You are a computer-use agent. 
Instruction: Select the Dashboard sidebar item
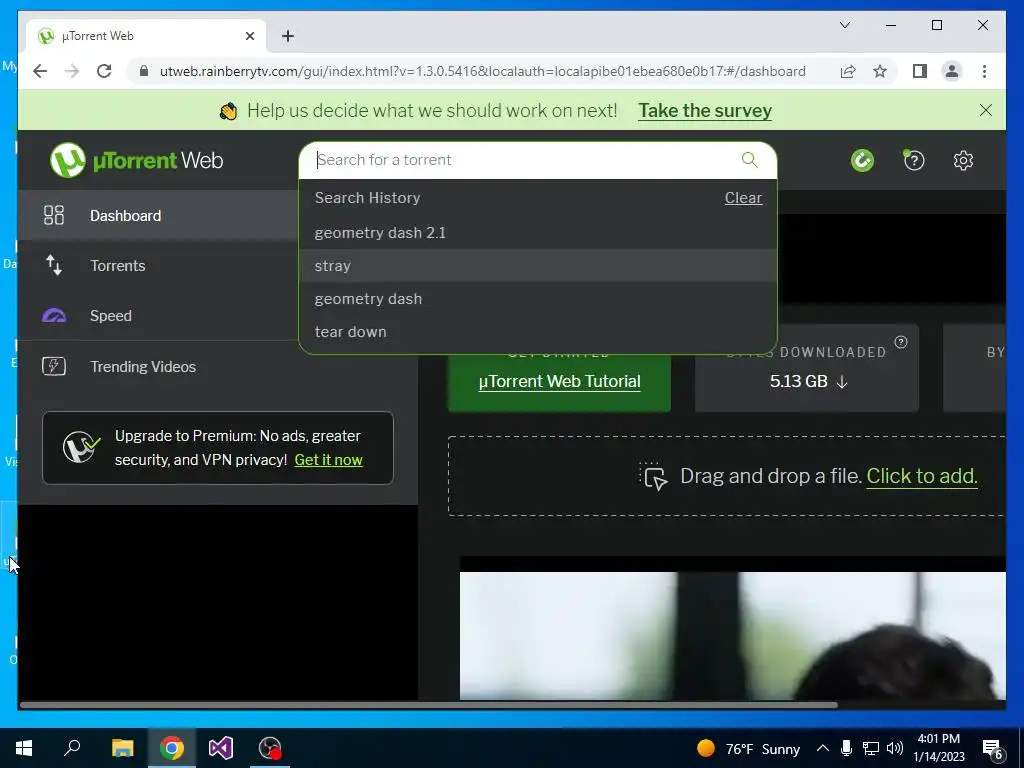[157, 216]
